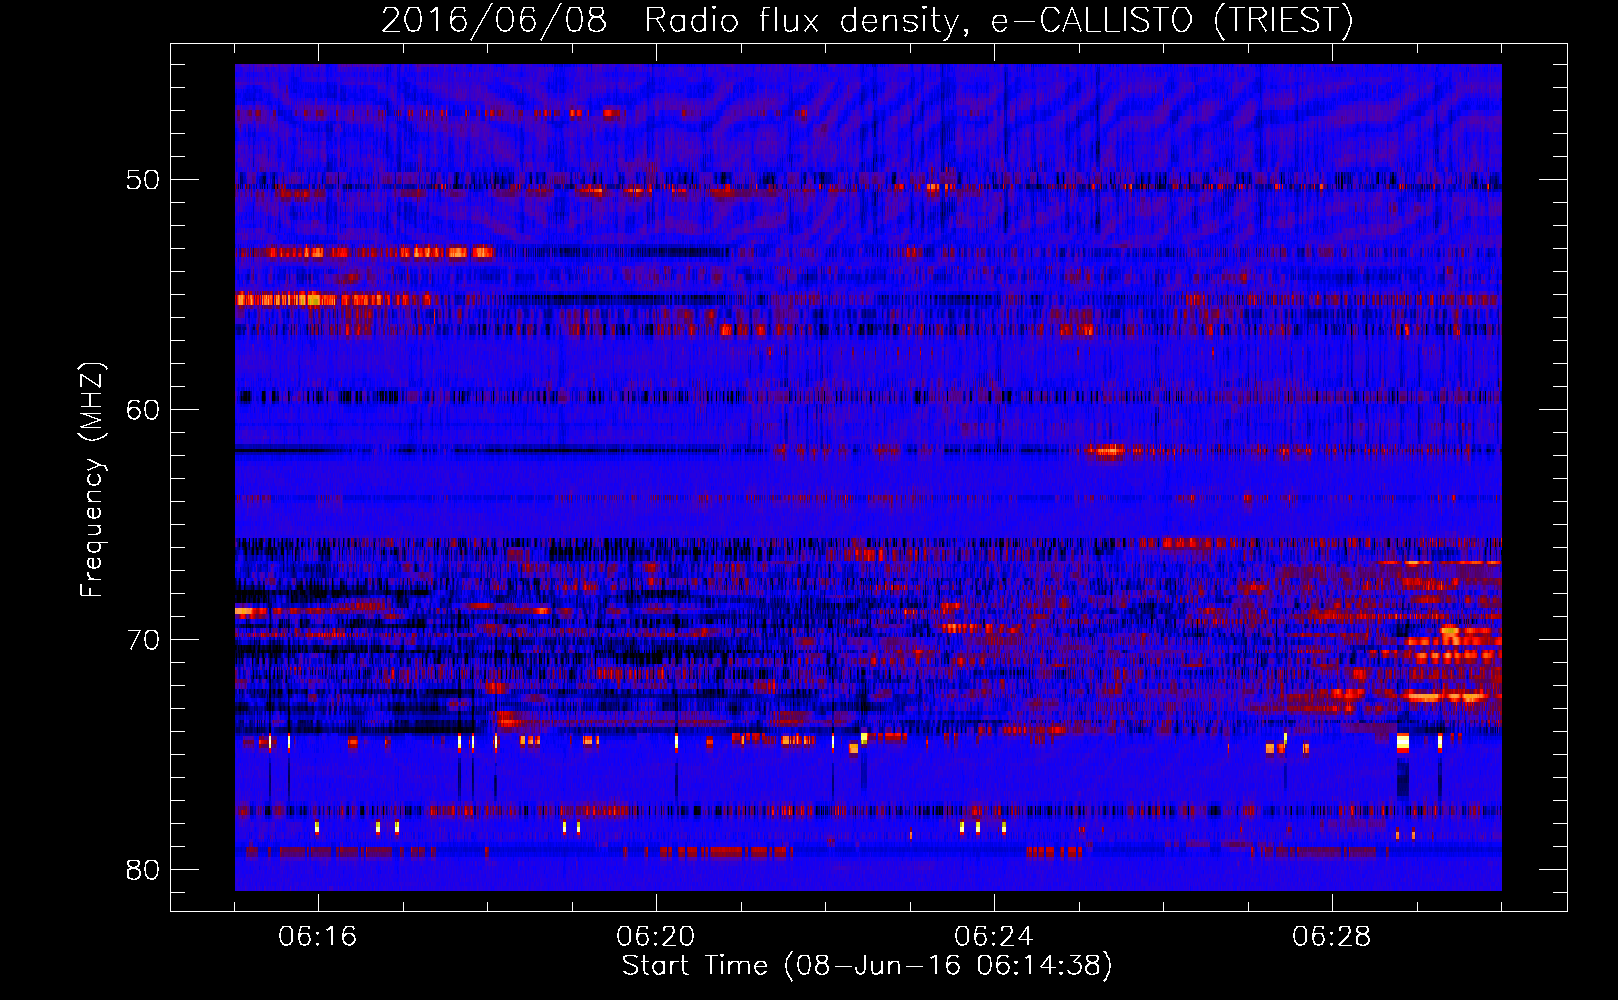Click the 06:24 time tick label
The height and width of the screenshot is (1000, 1618).
993,937
